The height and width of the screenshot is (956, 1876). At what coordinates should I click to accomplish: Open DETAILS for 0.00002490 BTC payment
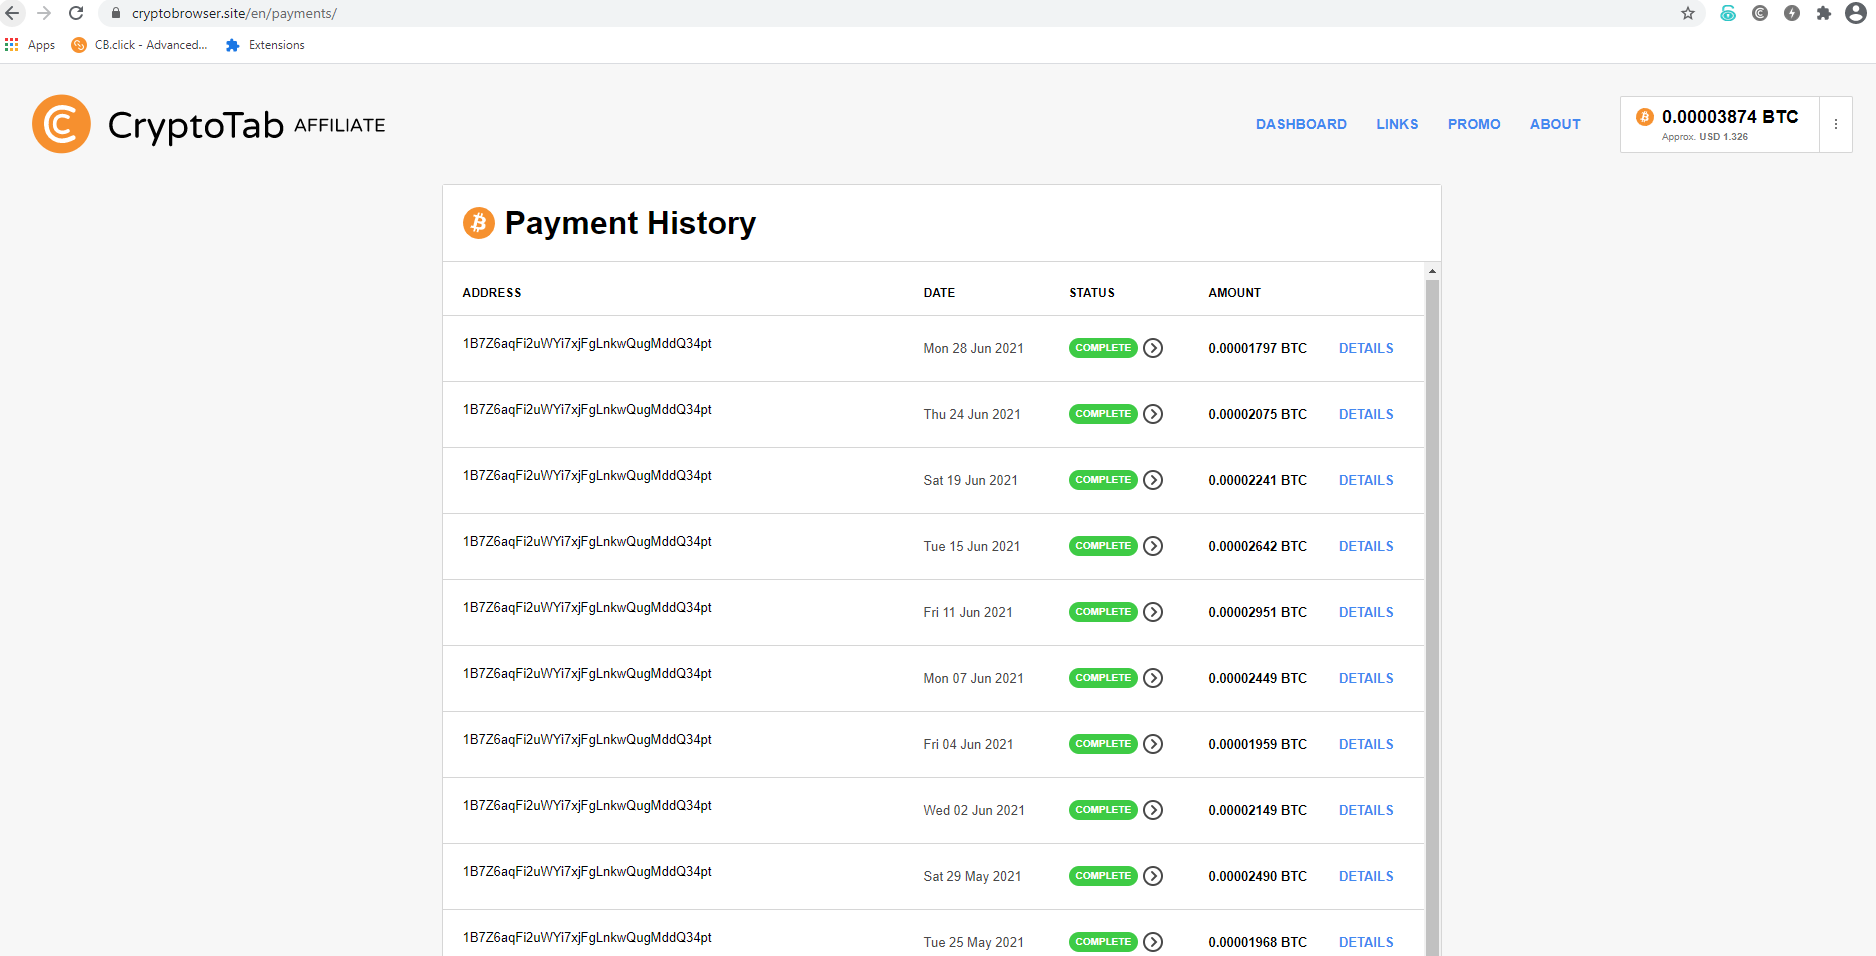tap(1366, 876)
